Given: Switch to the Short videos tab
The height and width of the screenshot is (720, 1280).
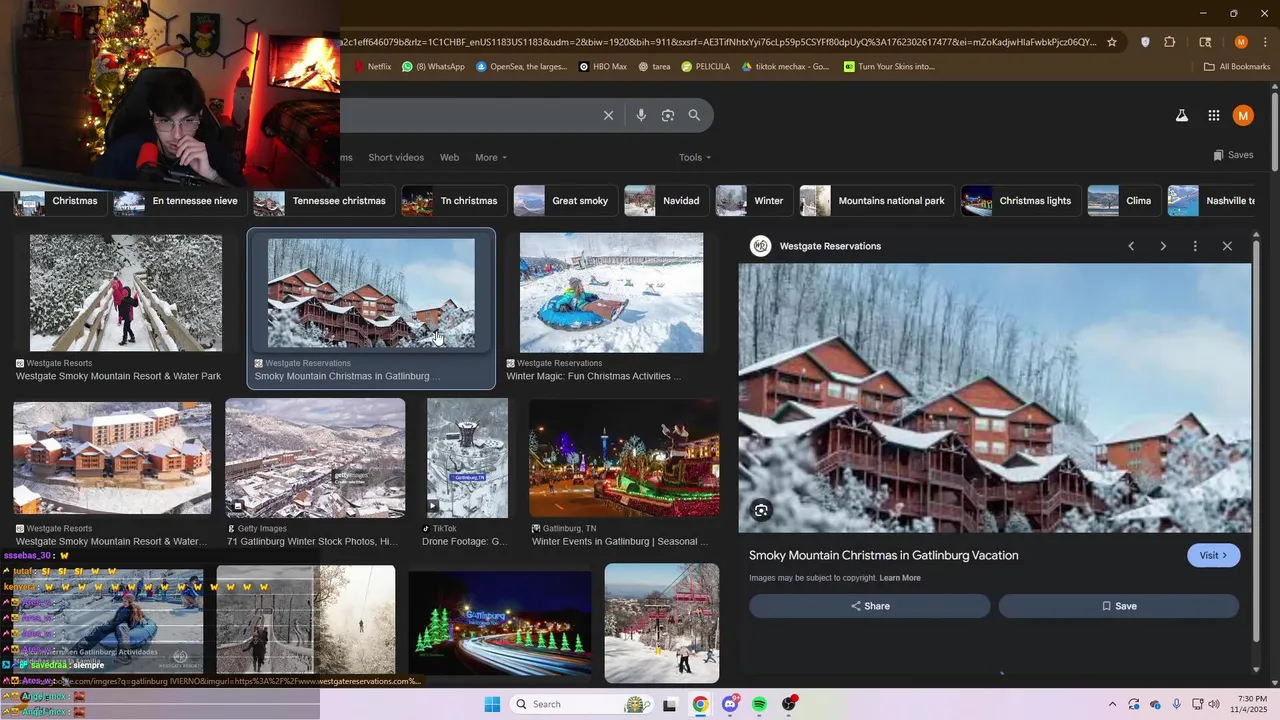Looking at the screenshot, I should coord(396,158).
